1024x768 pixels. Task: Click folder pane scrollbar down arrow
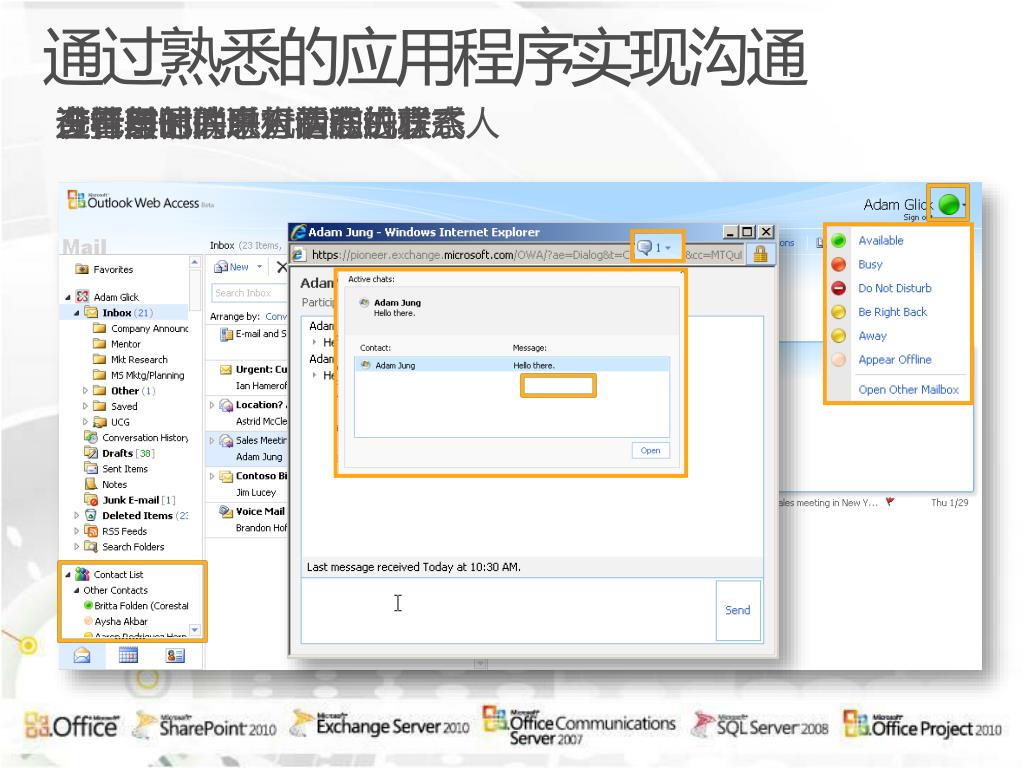pos(195,630)
